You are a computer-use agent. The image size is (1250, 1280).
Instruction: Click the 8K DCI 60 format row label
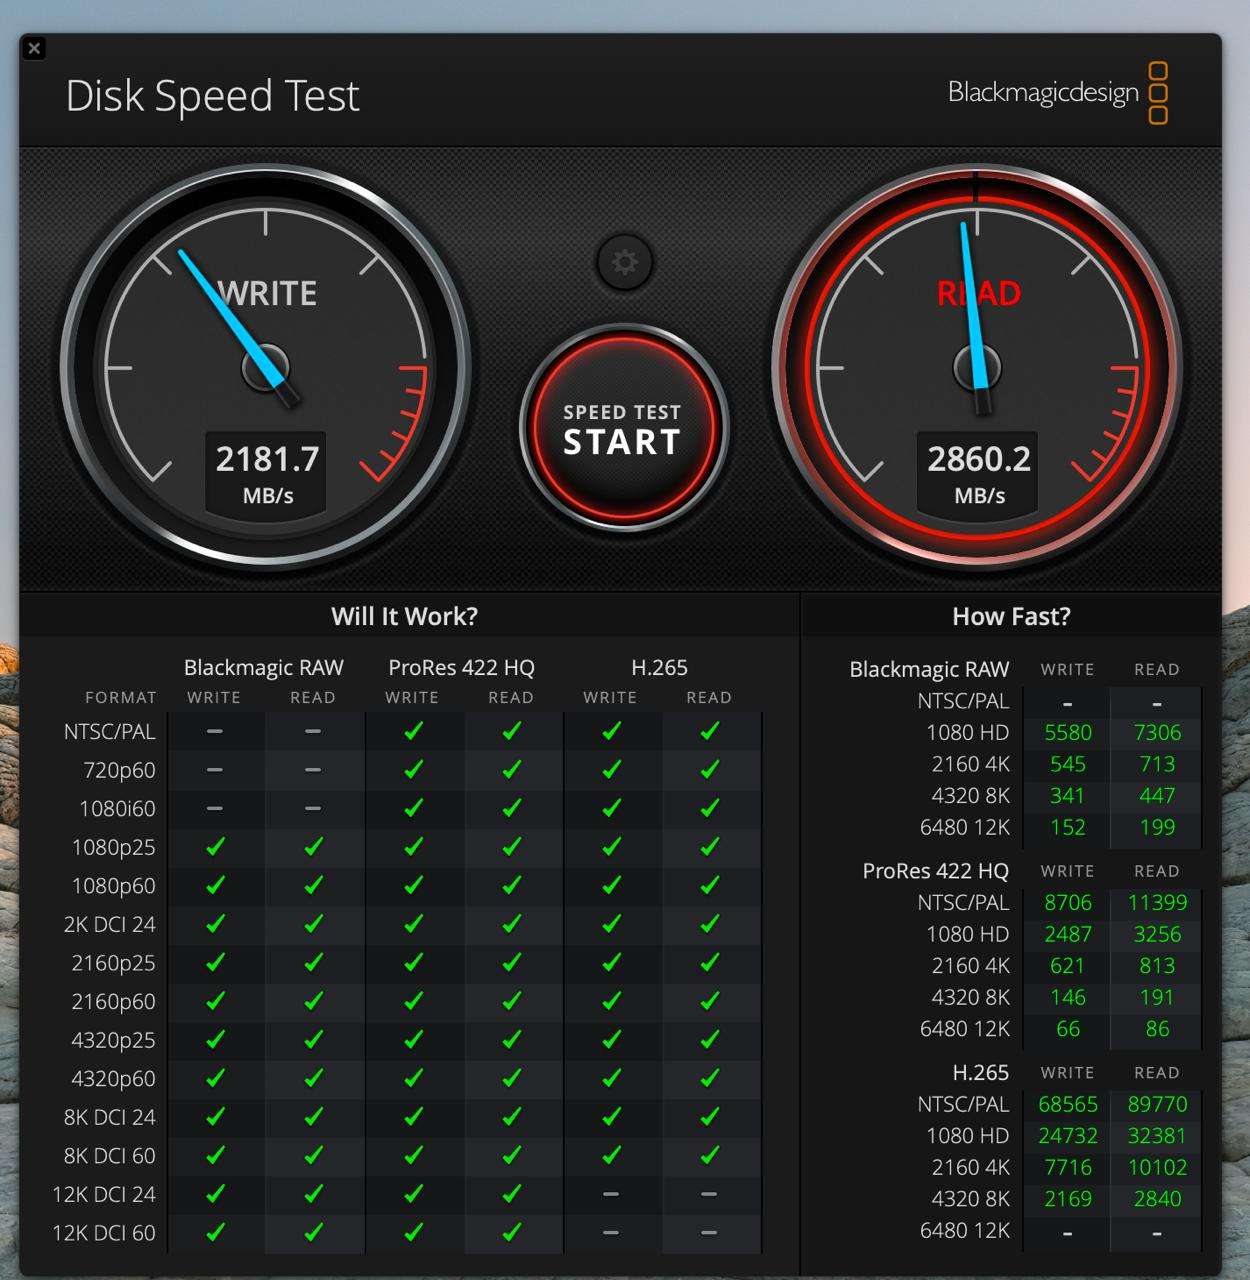[x=109, y=1156]
